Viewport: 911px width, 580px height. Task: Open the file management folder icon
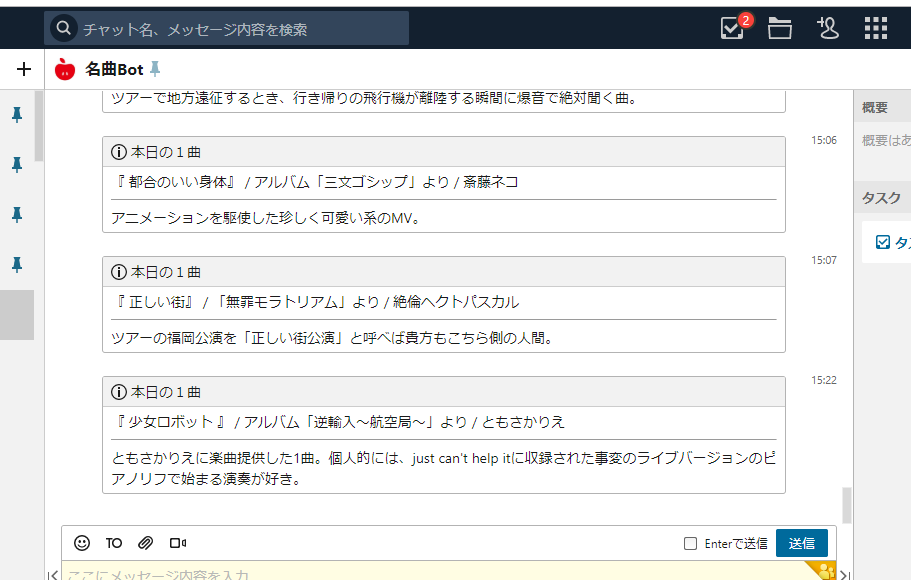779,28
